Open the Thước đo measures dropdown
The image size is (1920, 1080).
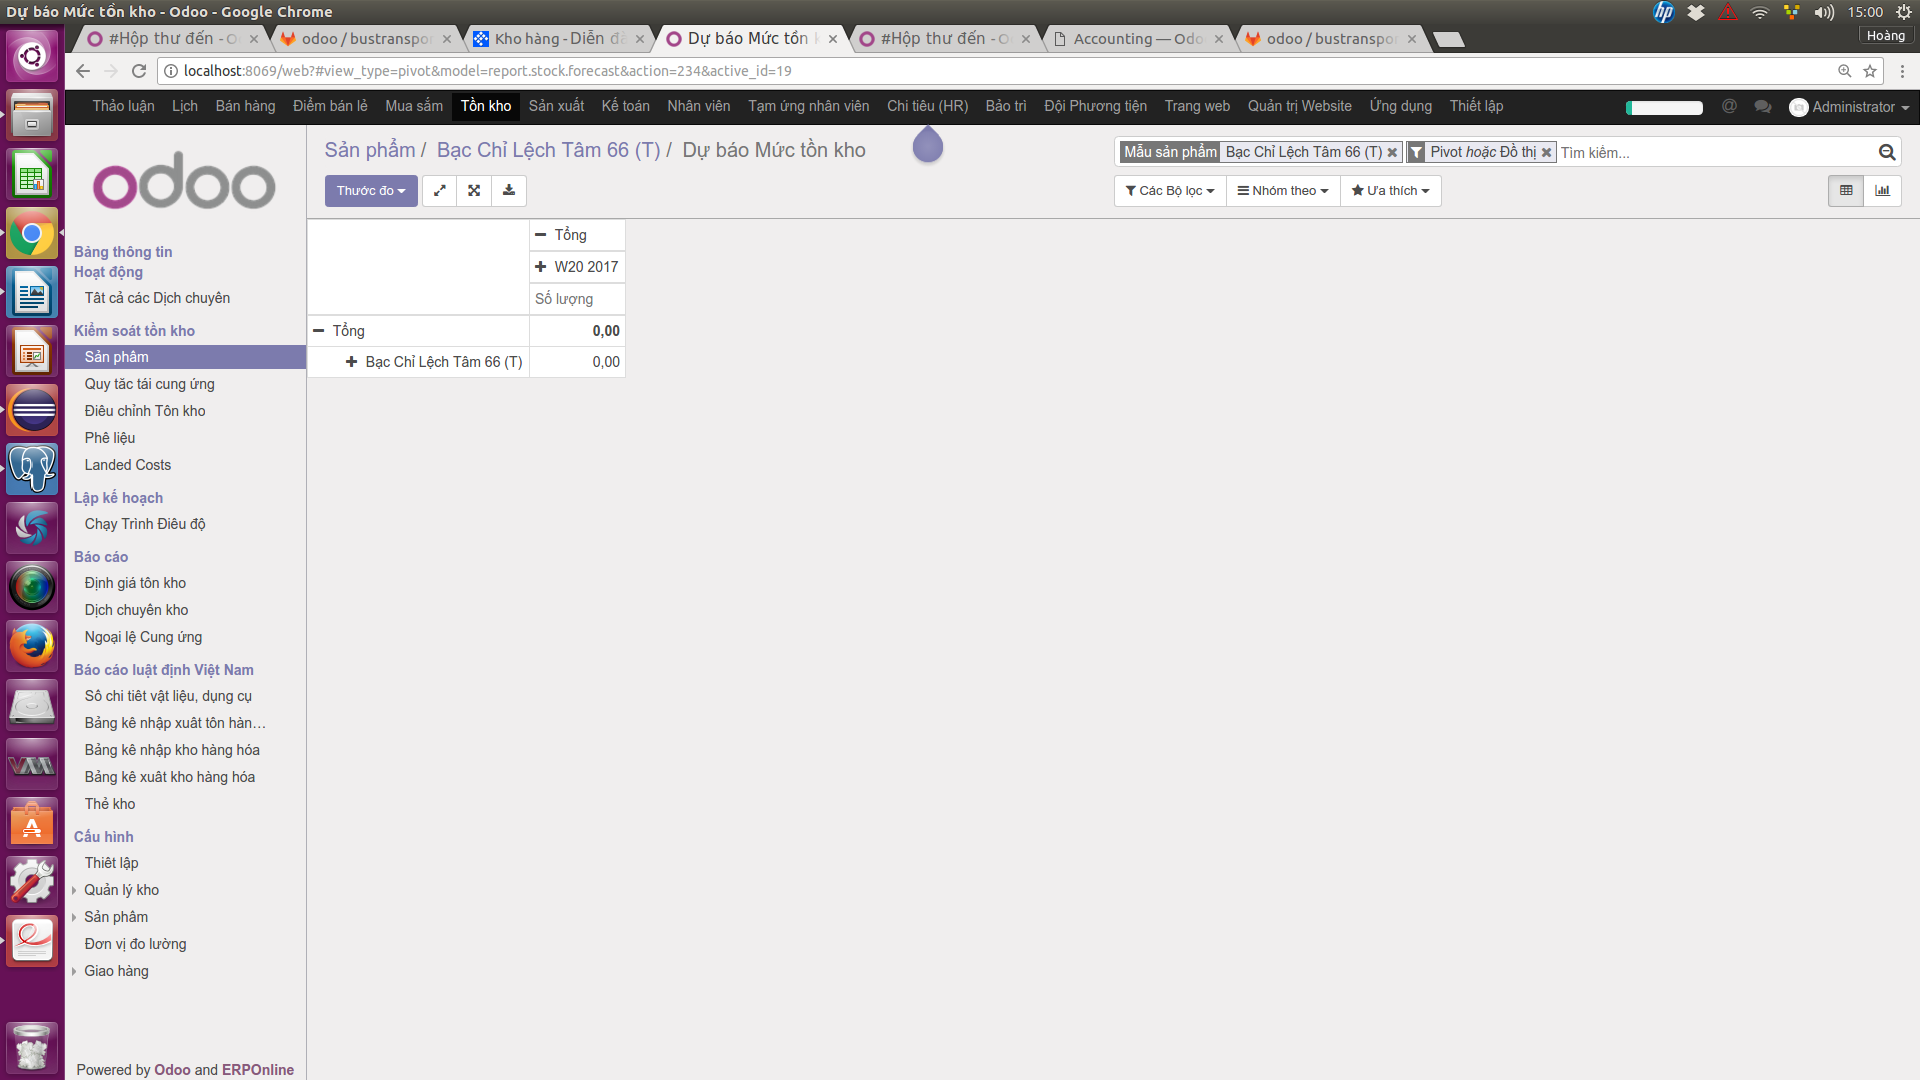coord(371,191)
